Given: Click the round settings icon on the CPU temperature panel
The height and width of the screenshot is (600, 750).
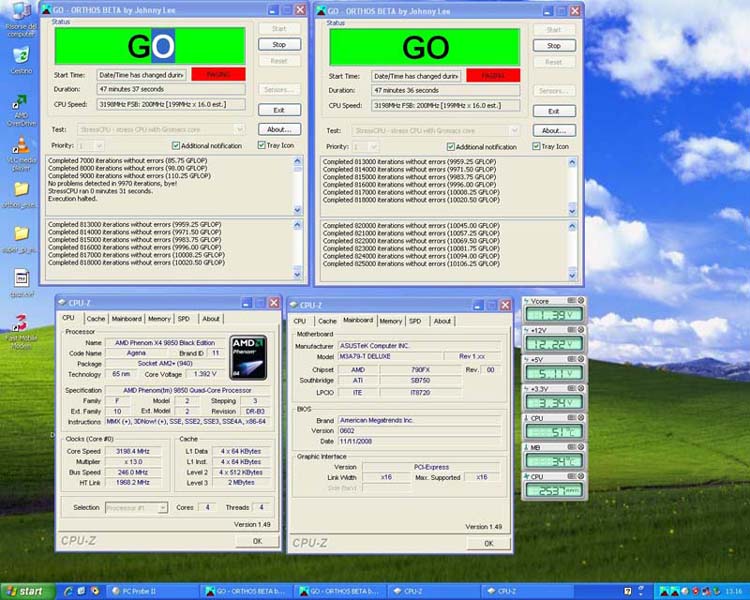Looking at the screenshot, I should coord(581,418).
